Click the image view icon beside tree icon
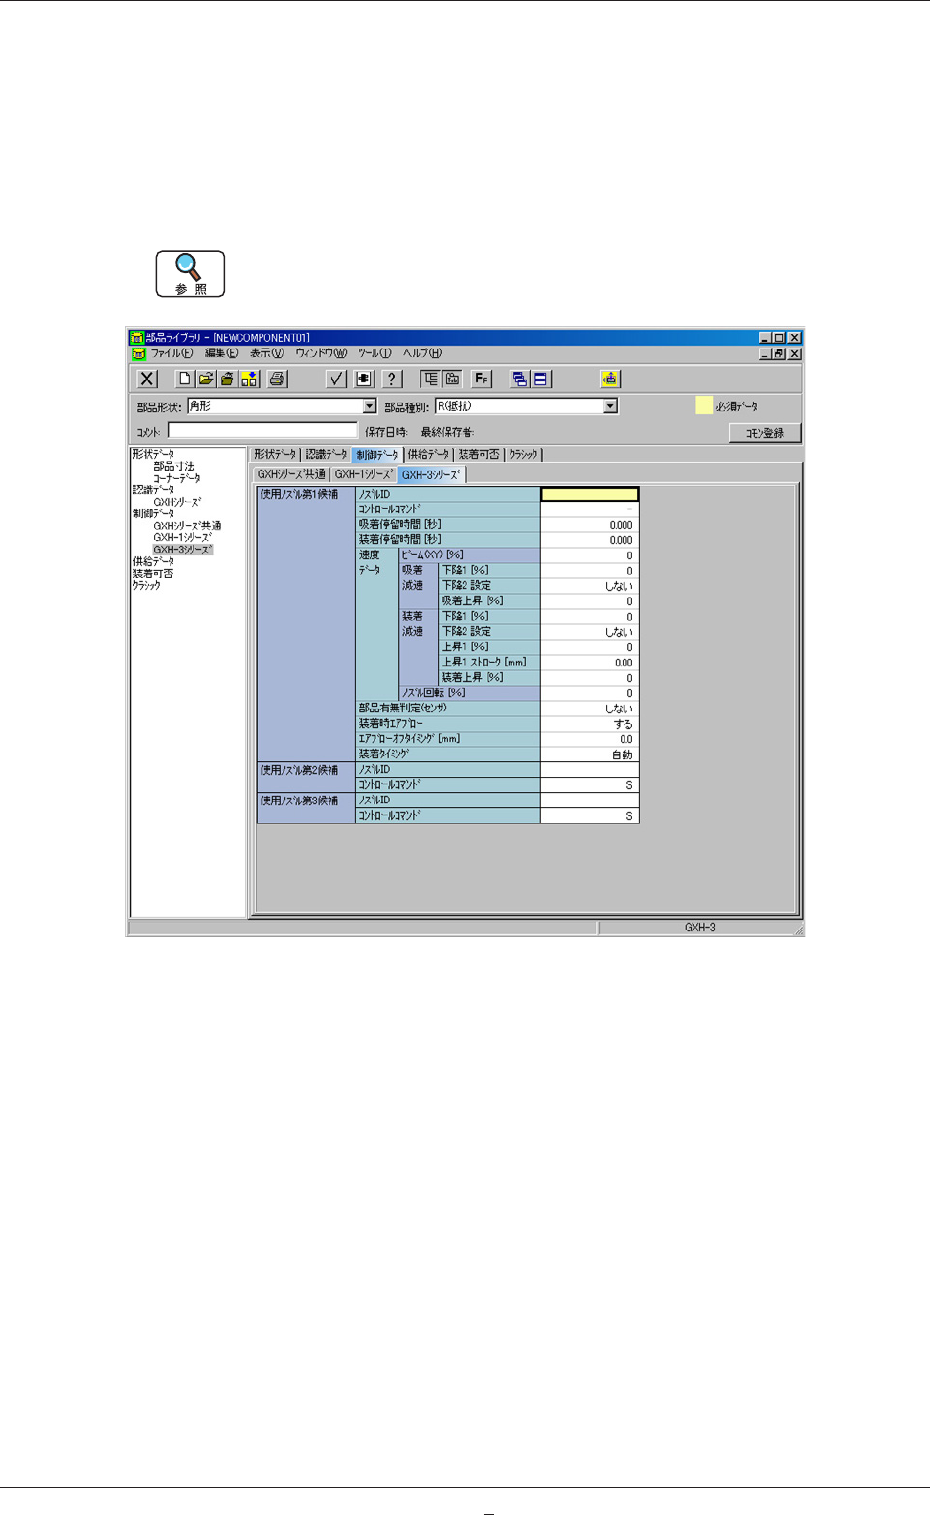Viewport: 930px width, 1515px height. pos(452,379)
